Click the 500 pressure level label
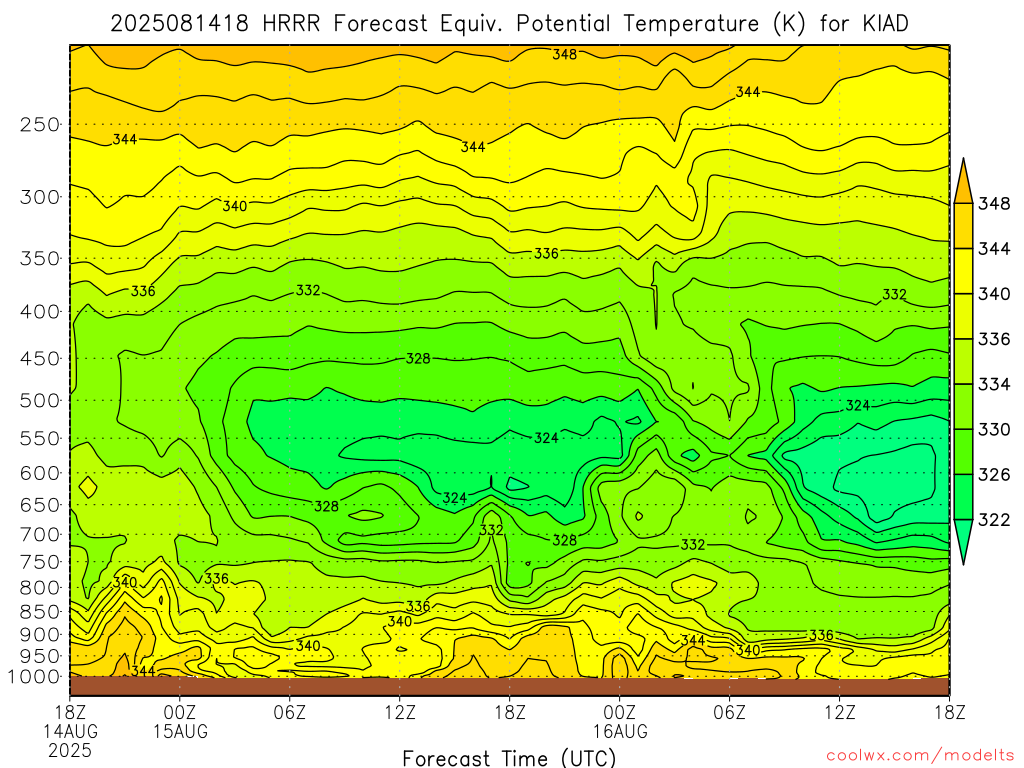Screen dimensions: 1024x768 click(x=39, y=400)
